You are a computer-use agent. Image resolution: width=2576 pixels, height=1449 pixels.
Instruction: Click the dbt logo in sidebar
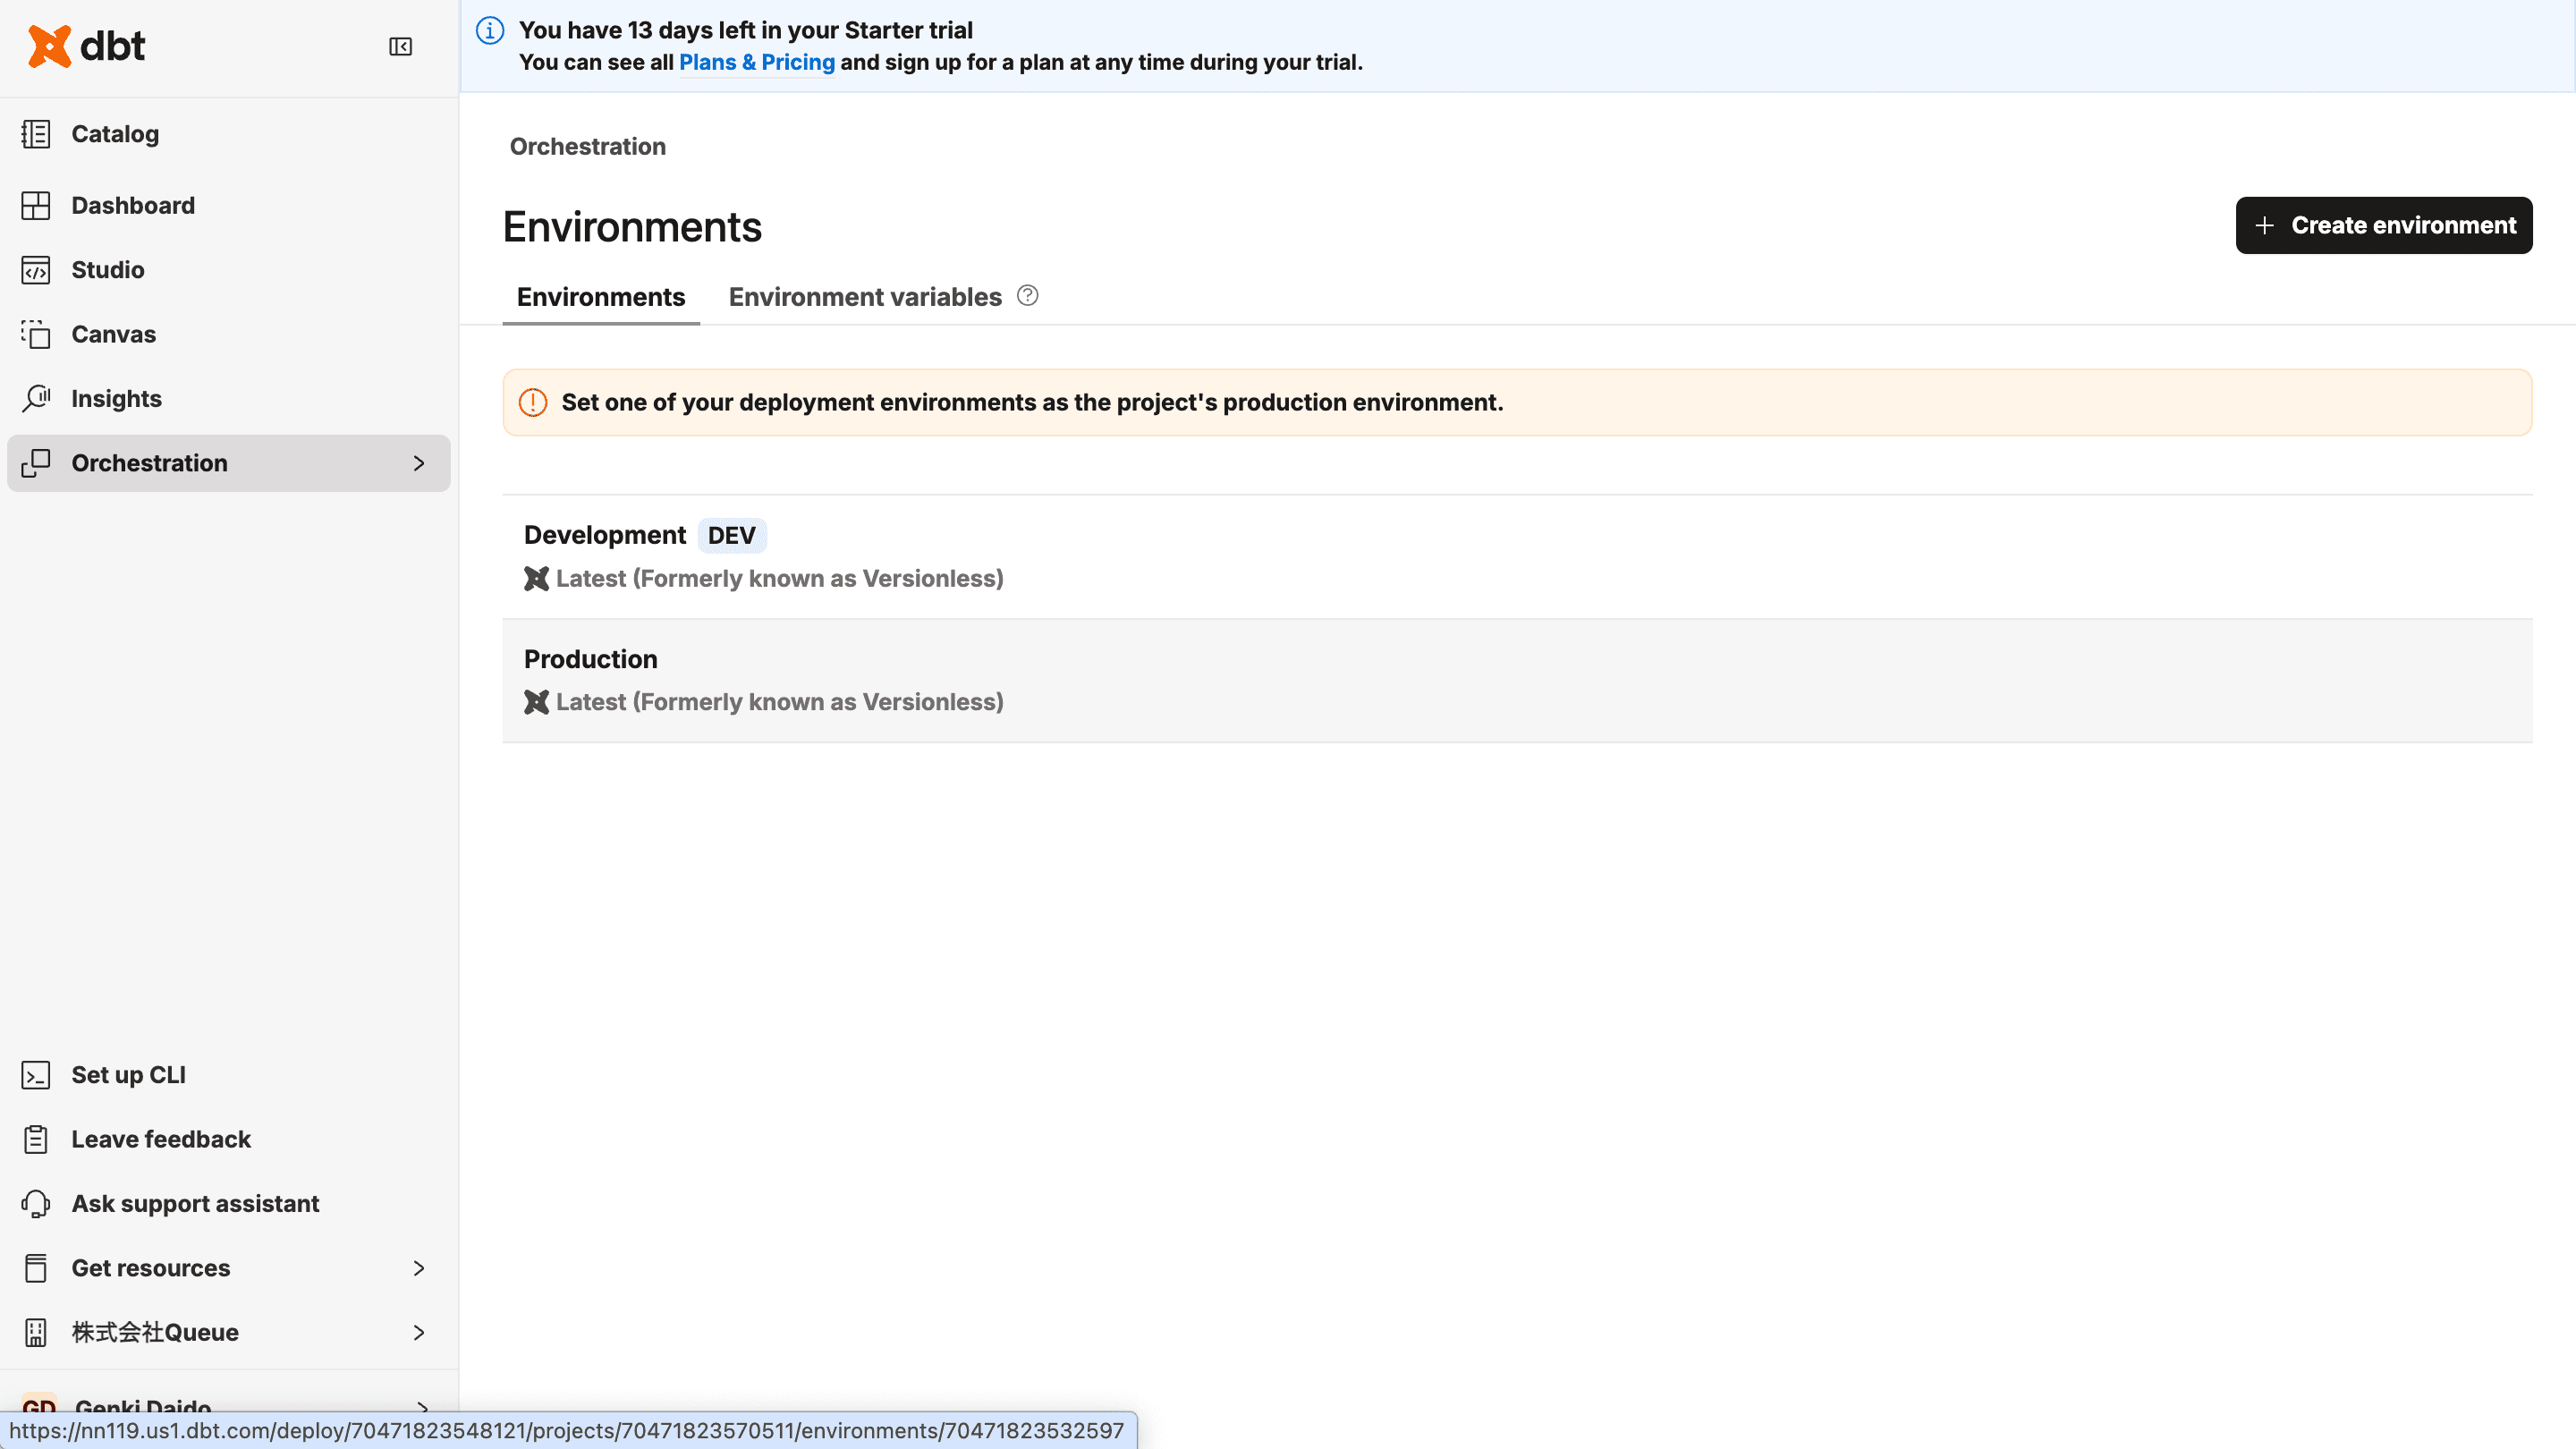coord(86,46)
